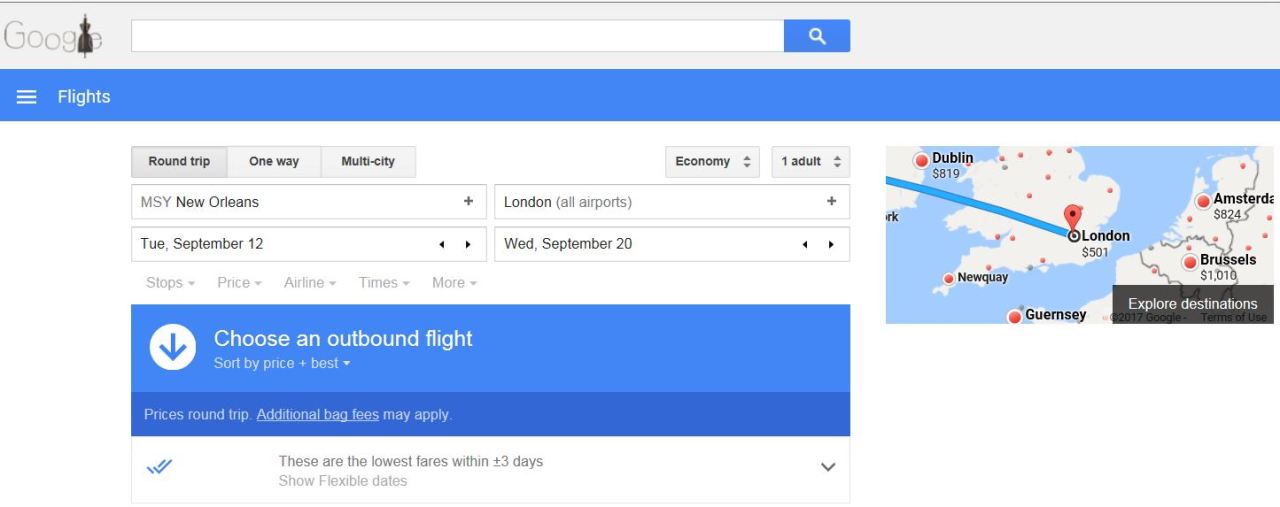This screenshot has width=1280, height=507.
Task: Go to next return date arrow
Action: 831,245
